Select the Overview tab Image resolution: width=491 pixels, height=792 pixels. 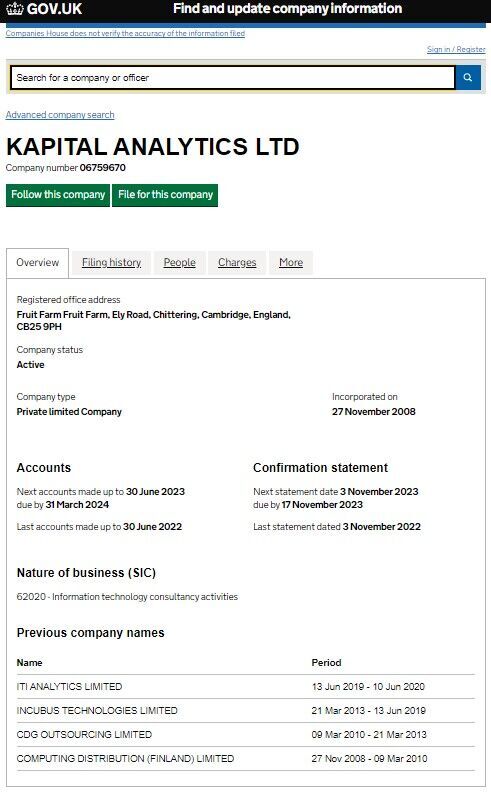click(37, 263)
